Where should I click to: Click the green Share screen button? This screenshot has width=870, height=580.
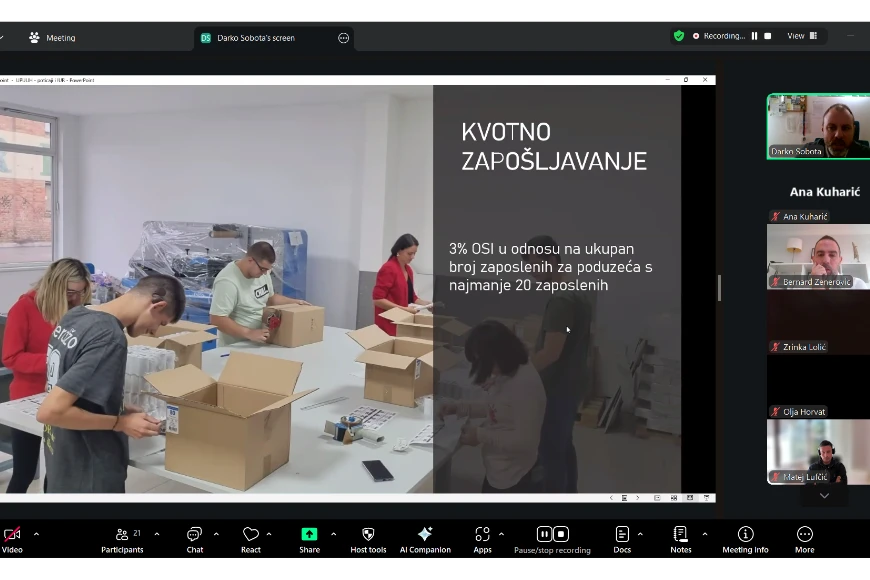pos(309,538)
